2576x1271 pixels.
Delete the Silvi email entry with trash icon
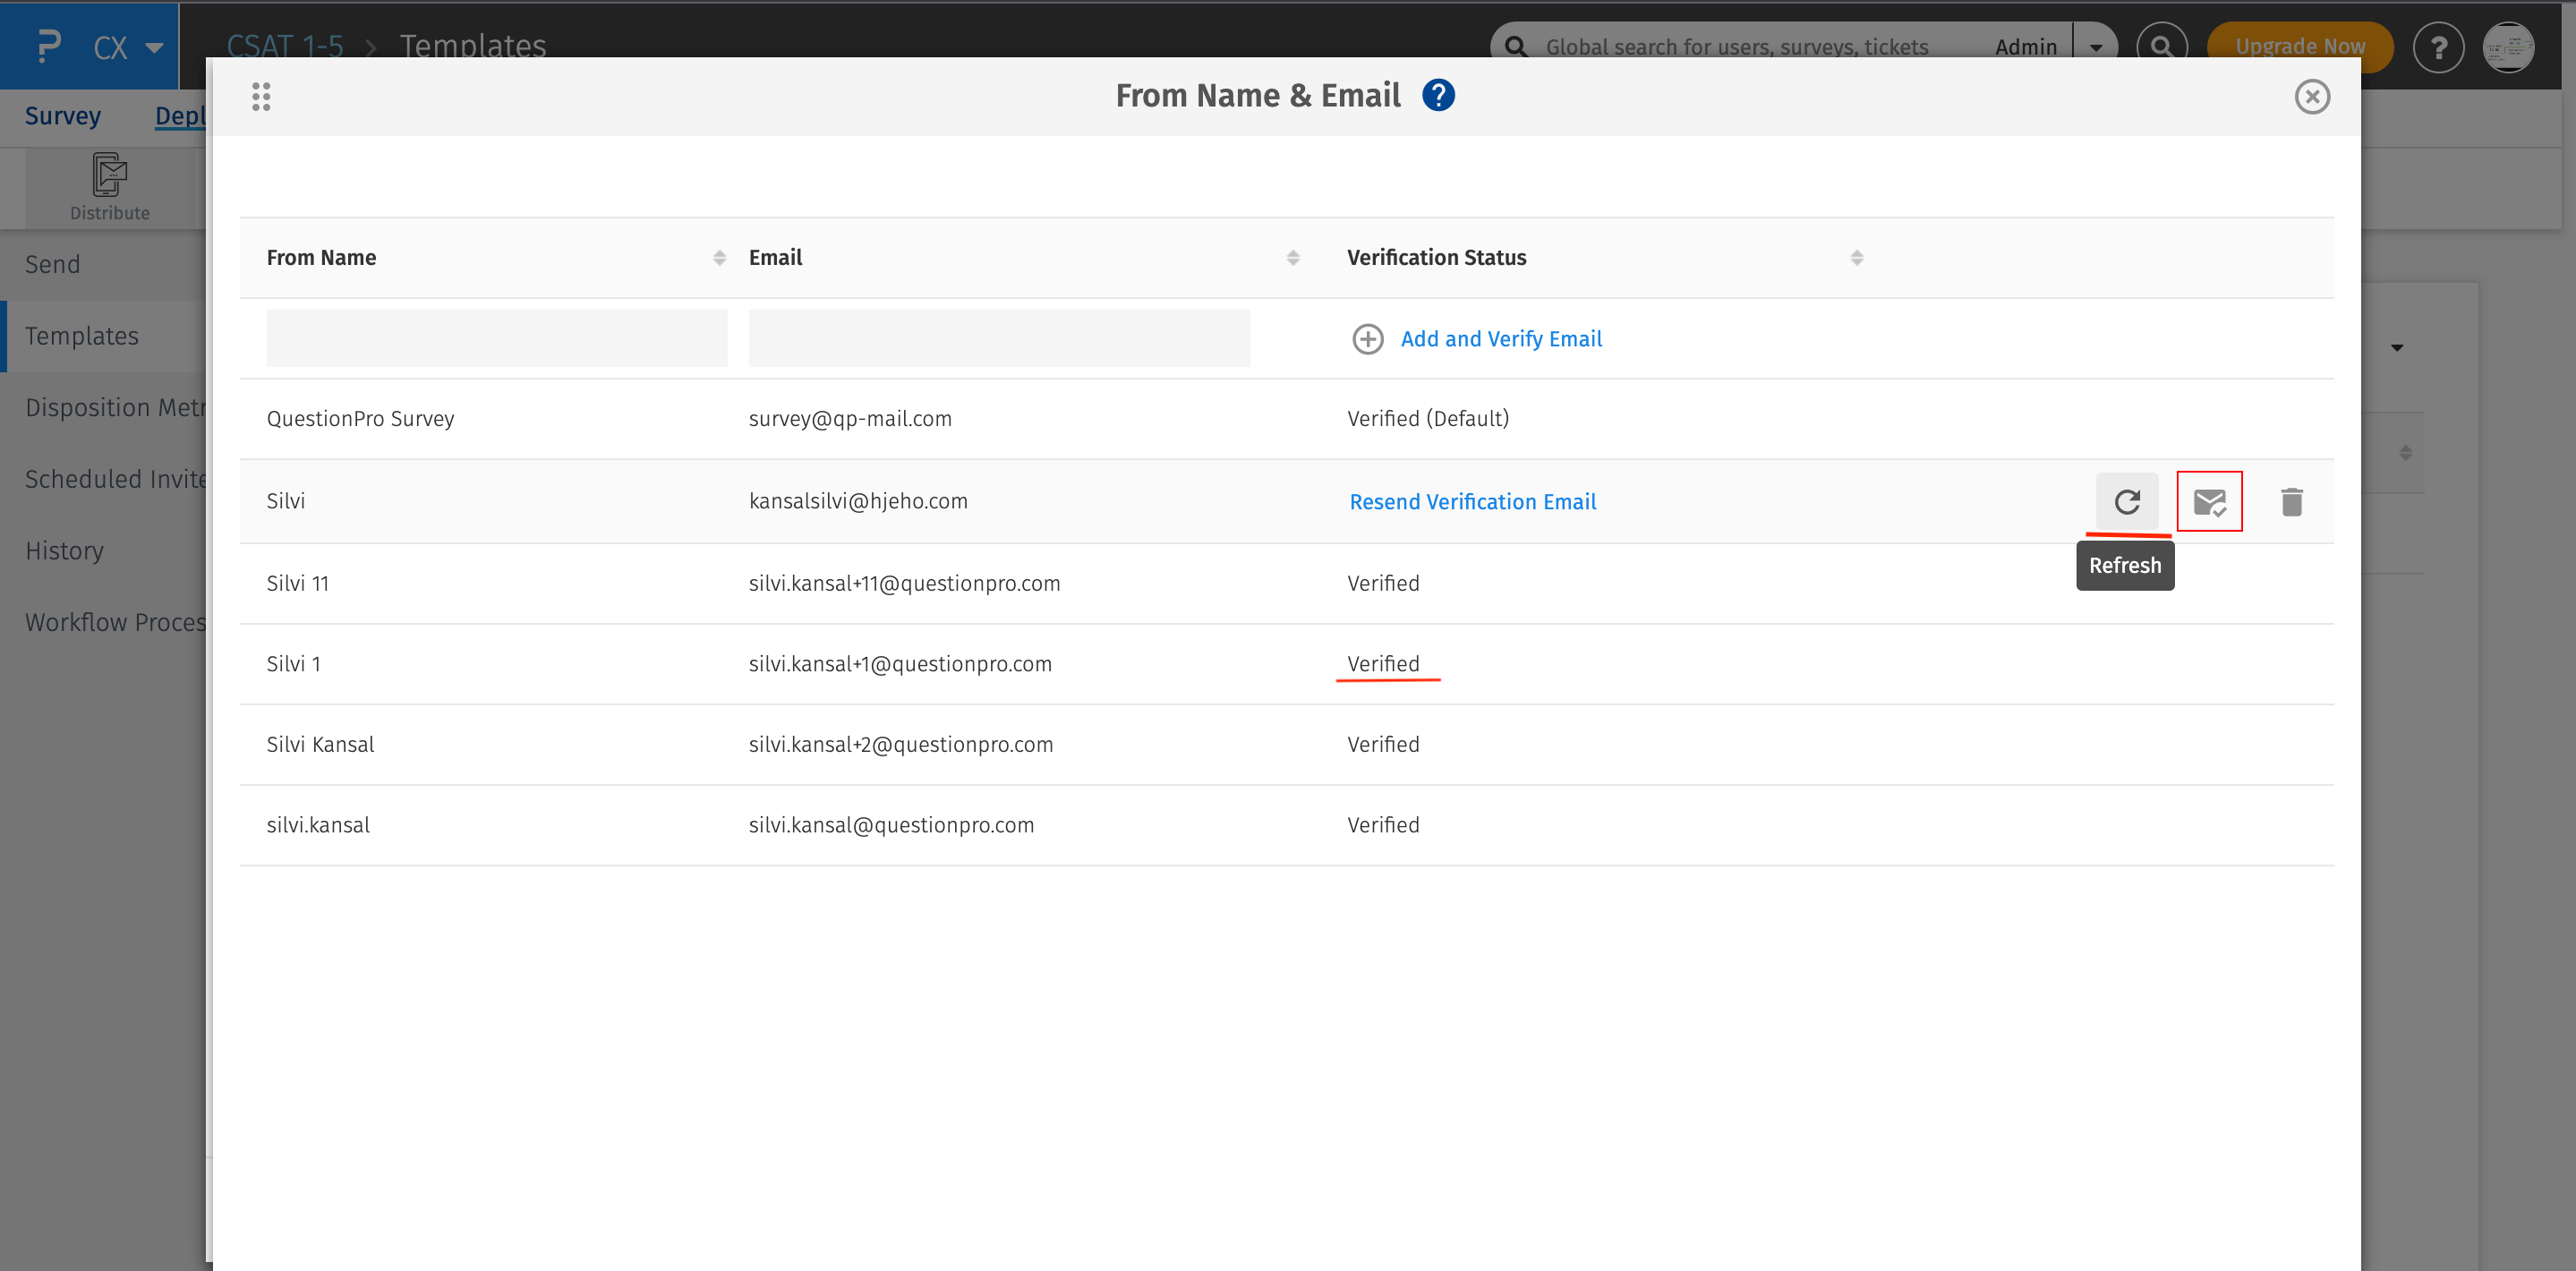point(2291,501)
